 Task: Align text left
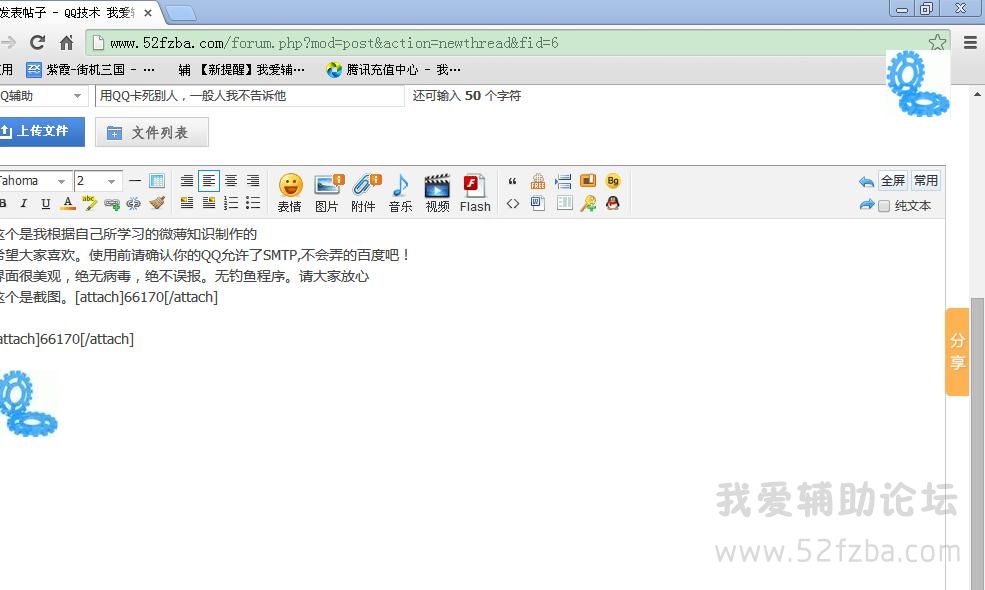click(209, 181)
